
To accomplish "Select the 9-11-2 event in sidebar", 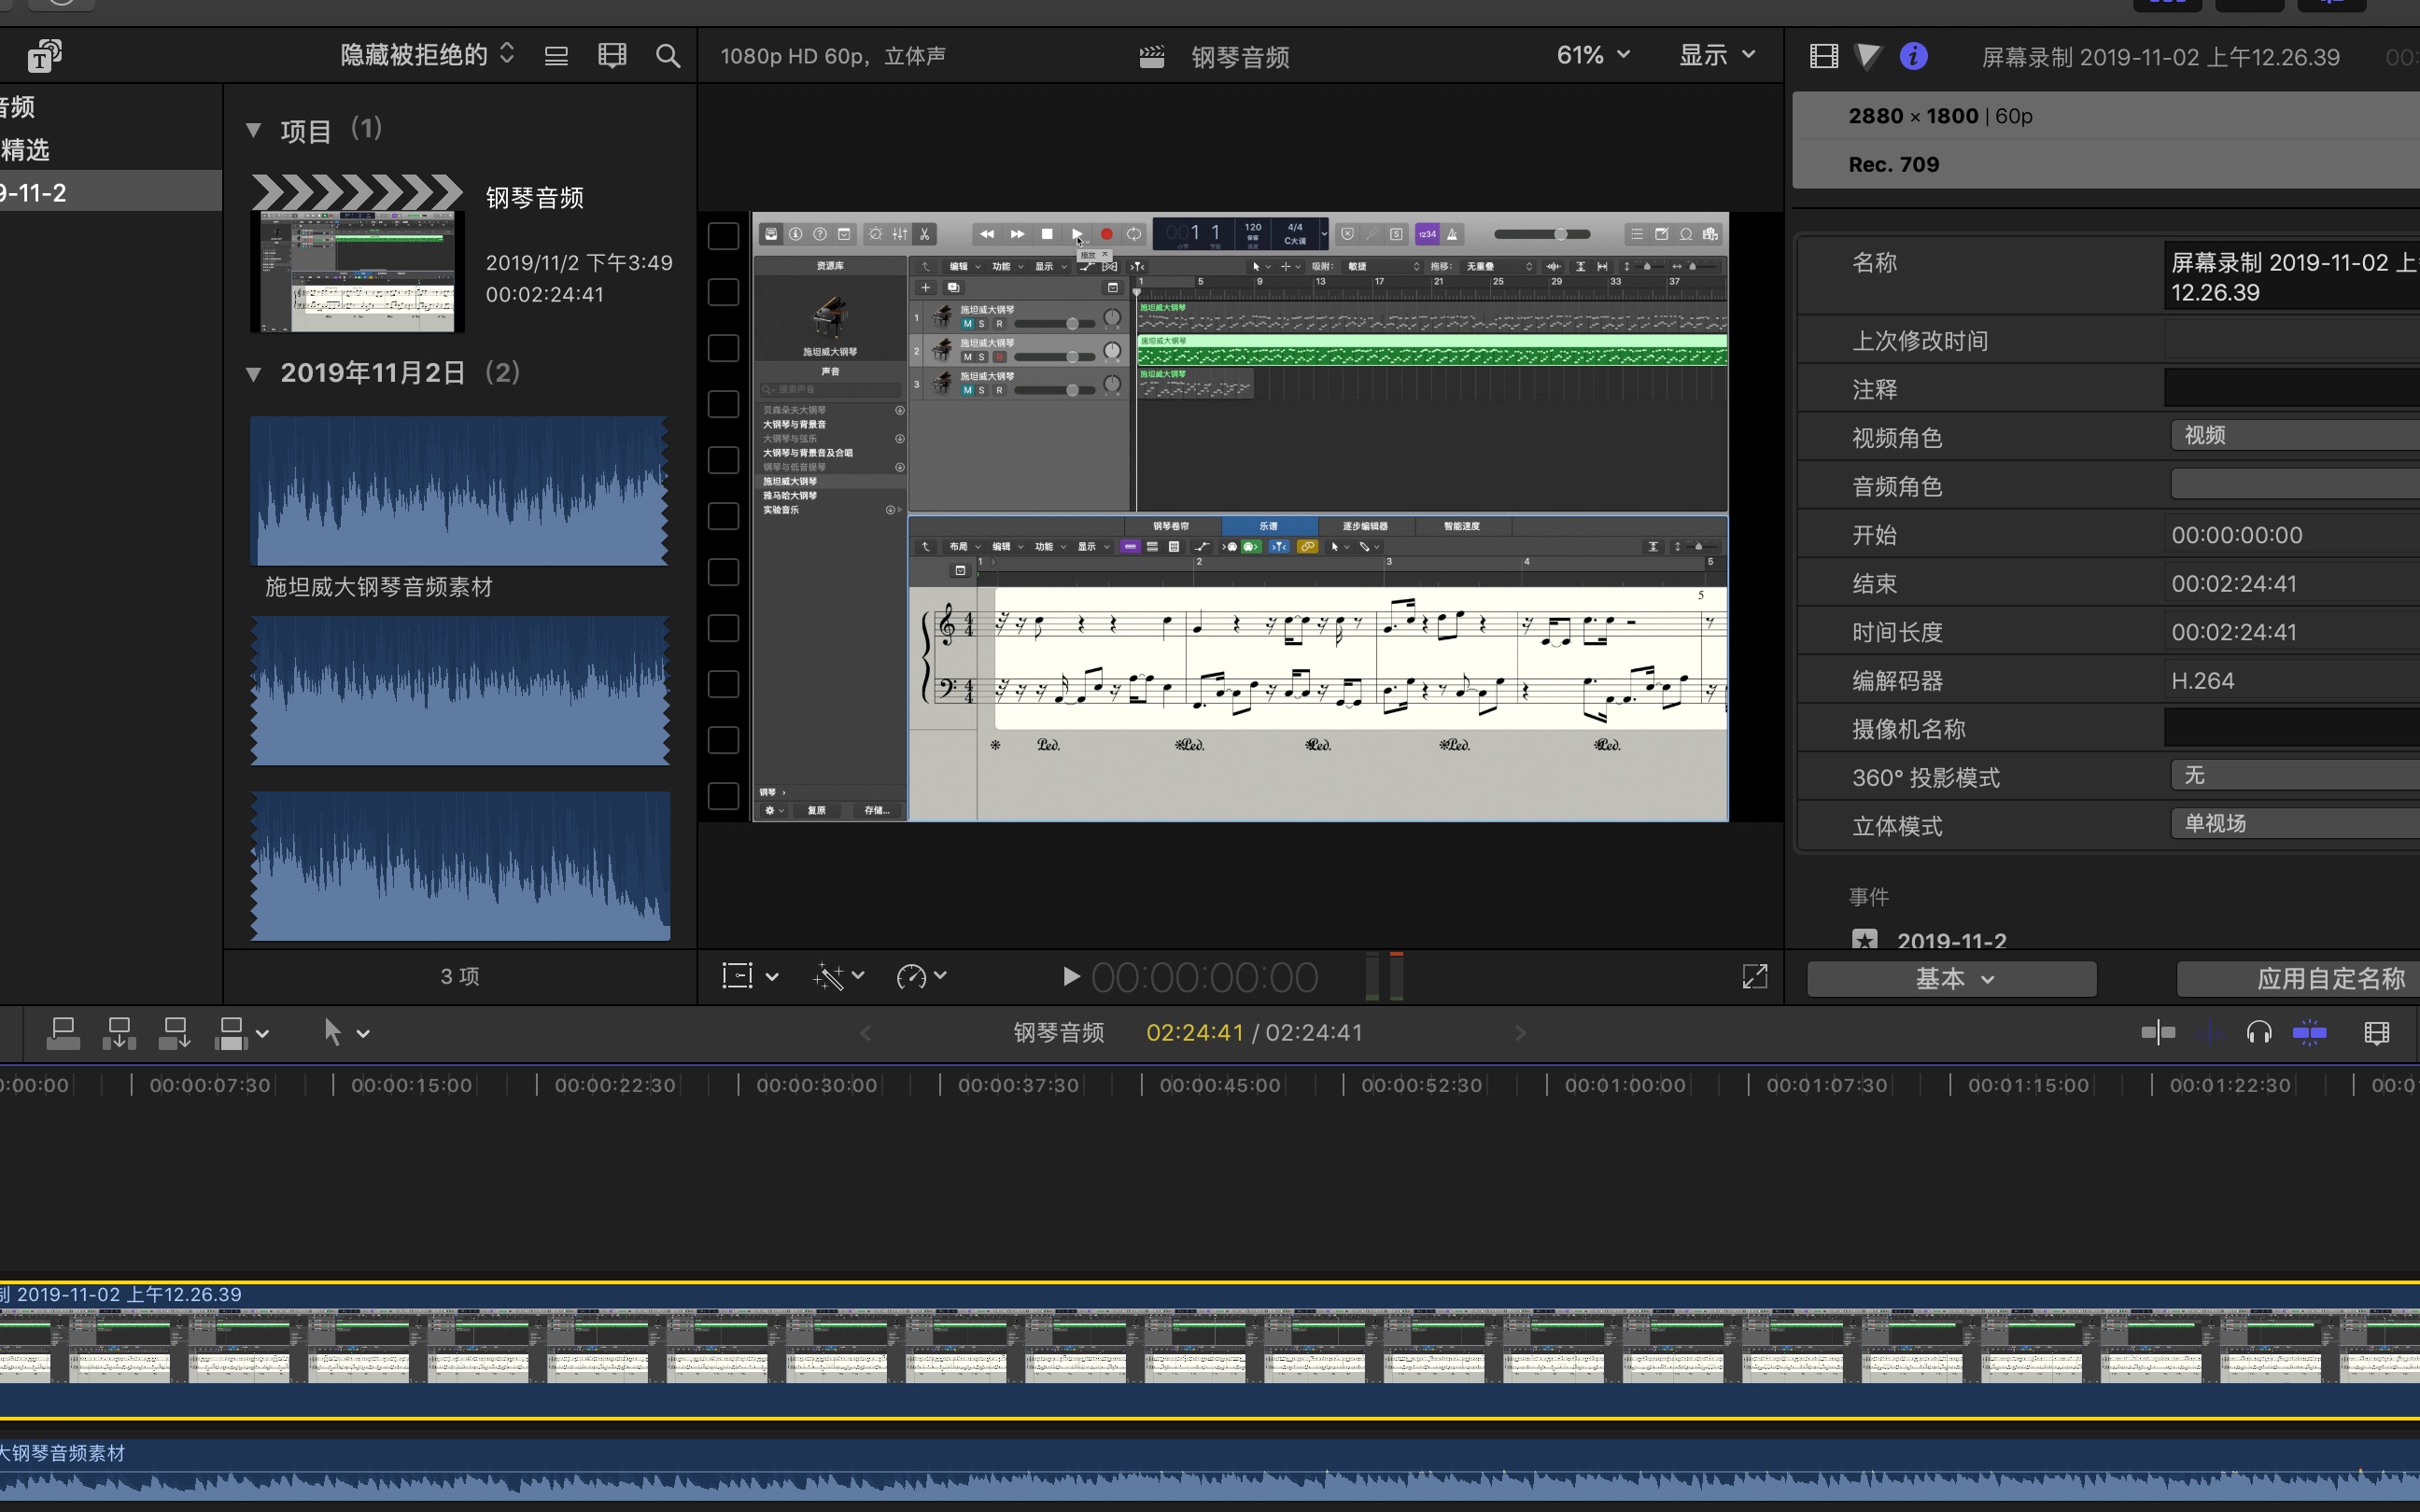I will (110, 192).
